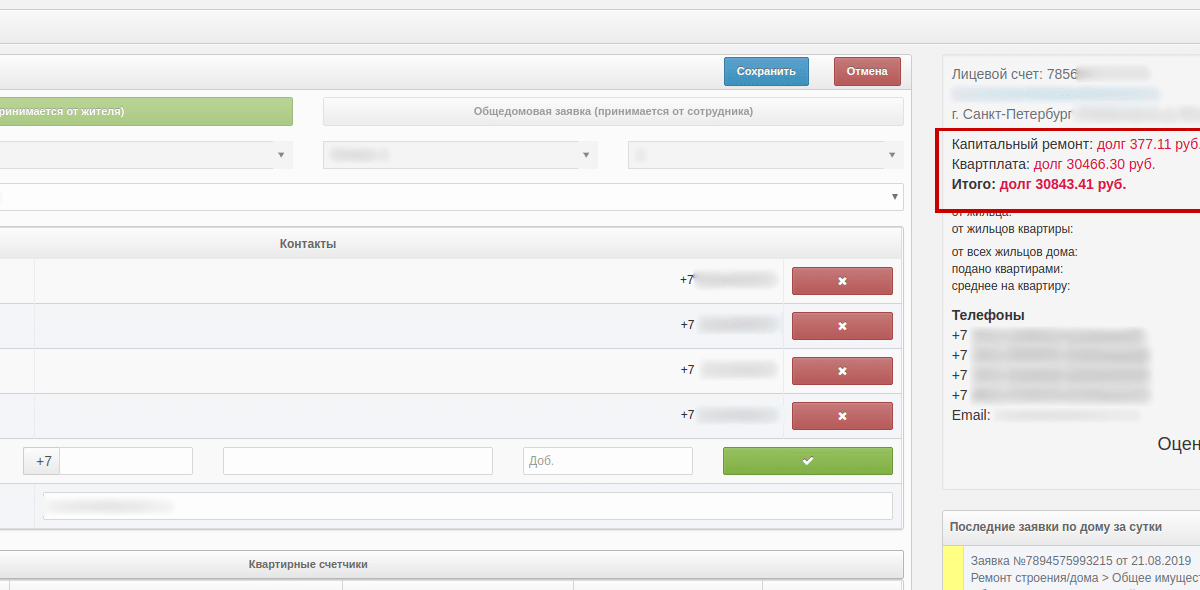The height and width of the screenshot is (590, 1200).
Task: Click the Доб. extension input field
Action: (607, 461)
